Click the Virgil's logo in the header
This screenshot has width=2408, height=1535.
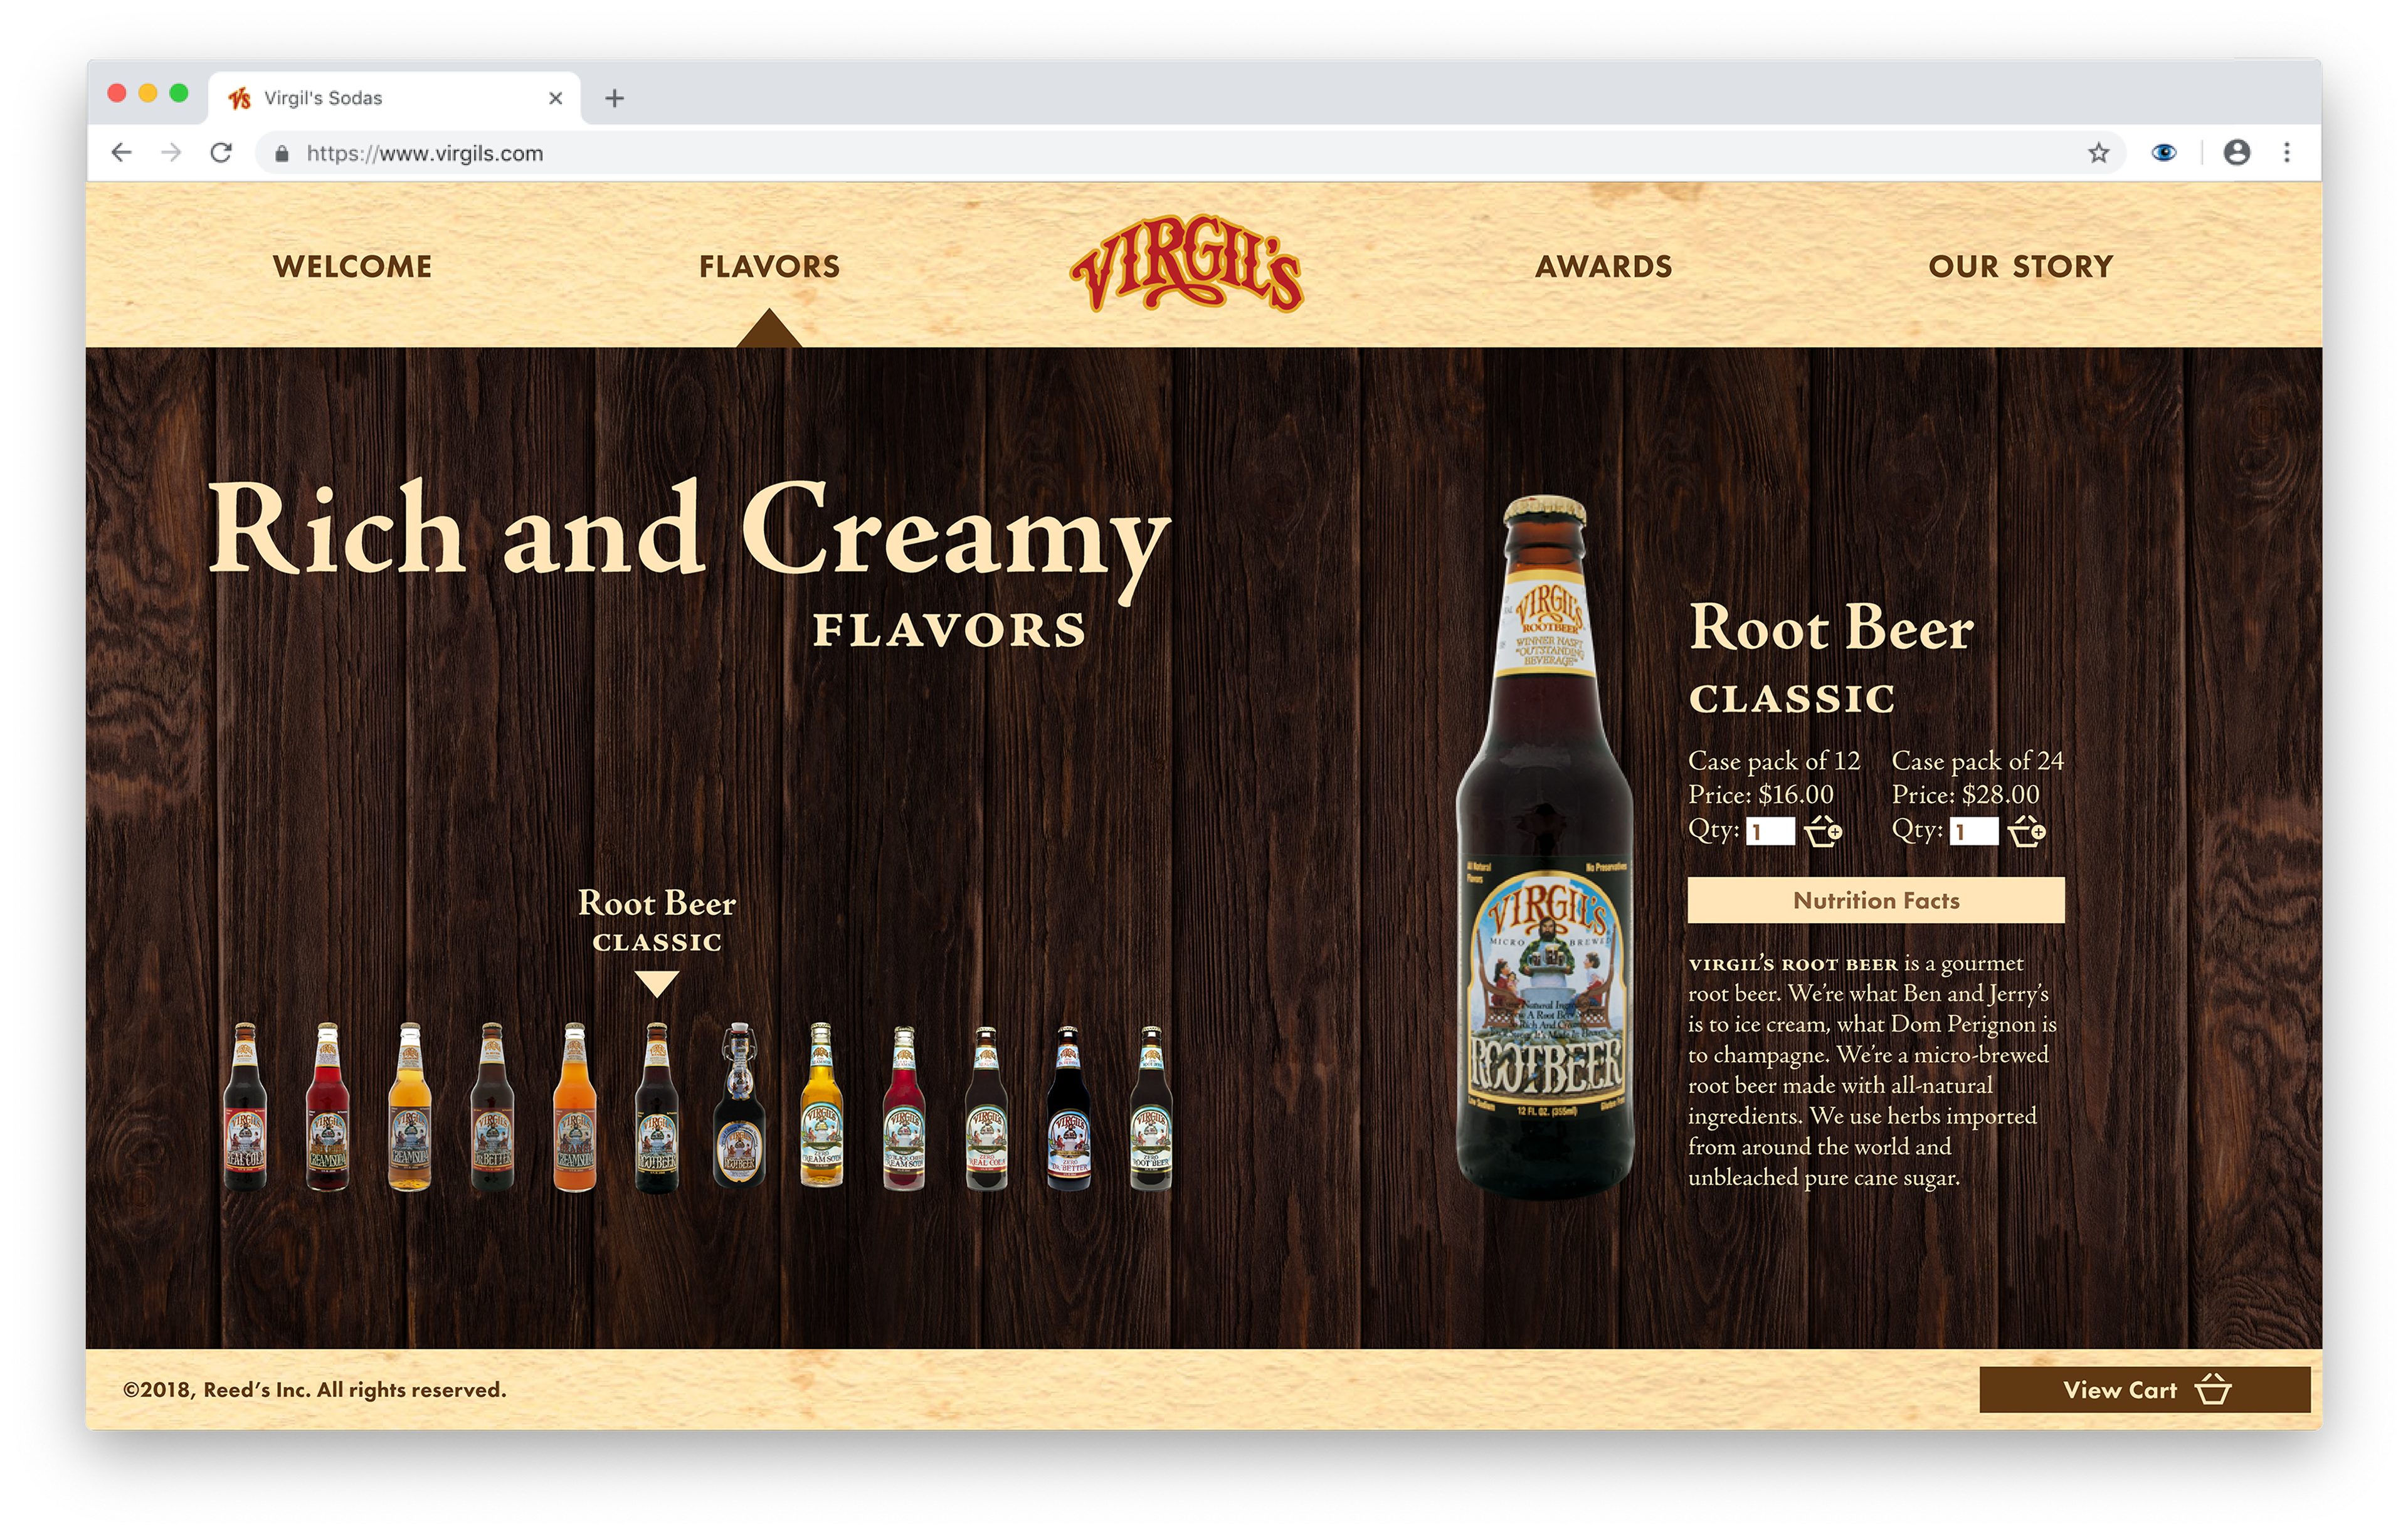(x=1187, y=264)
